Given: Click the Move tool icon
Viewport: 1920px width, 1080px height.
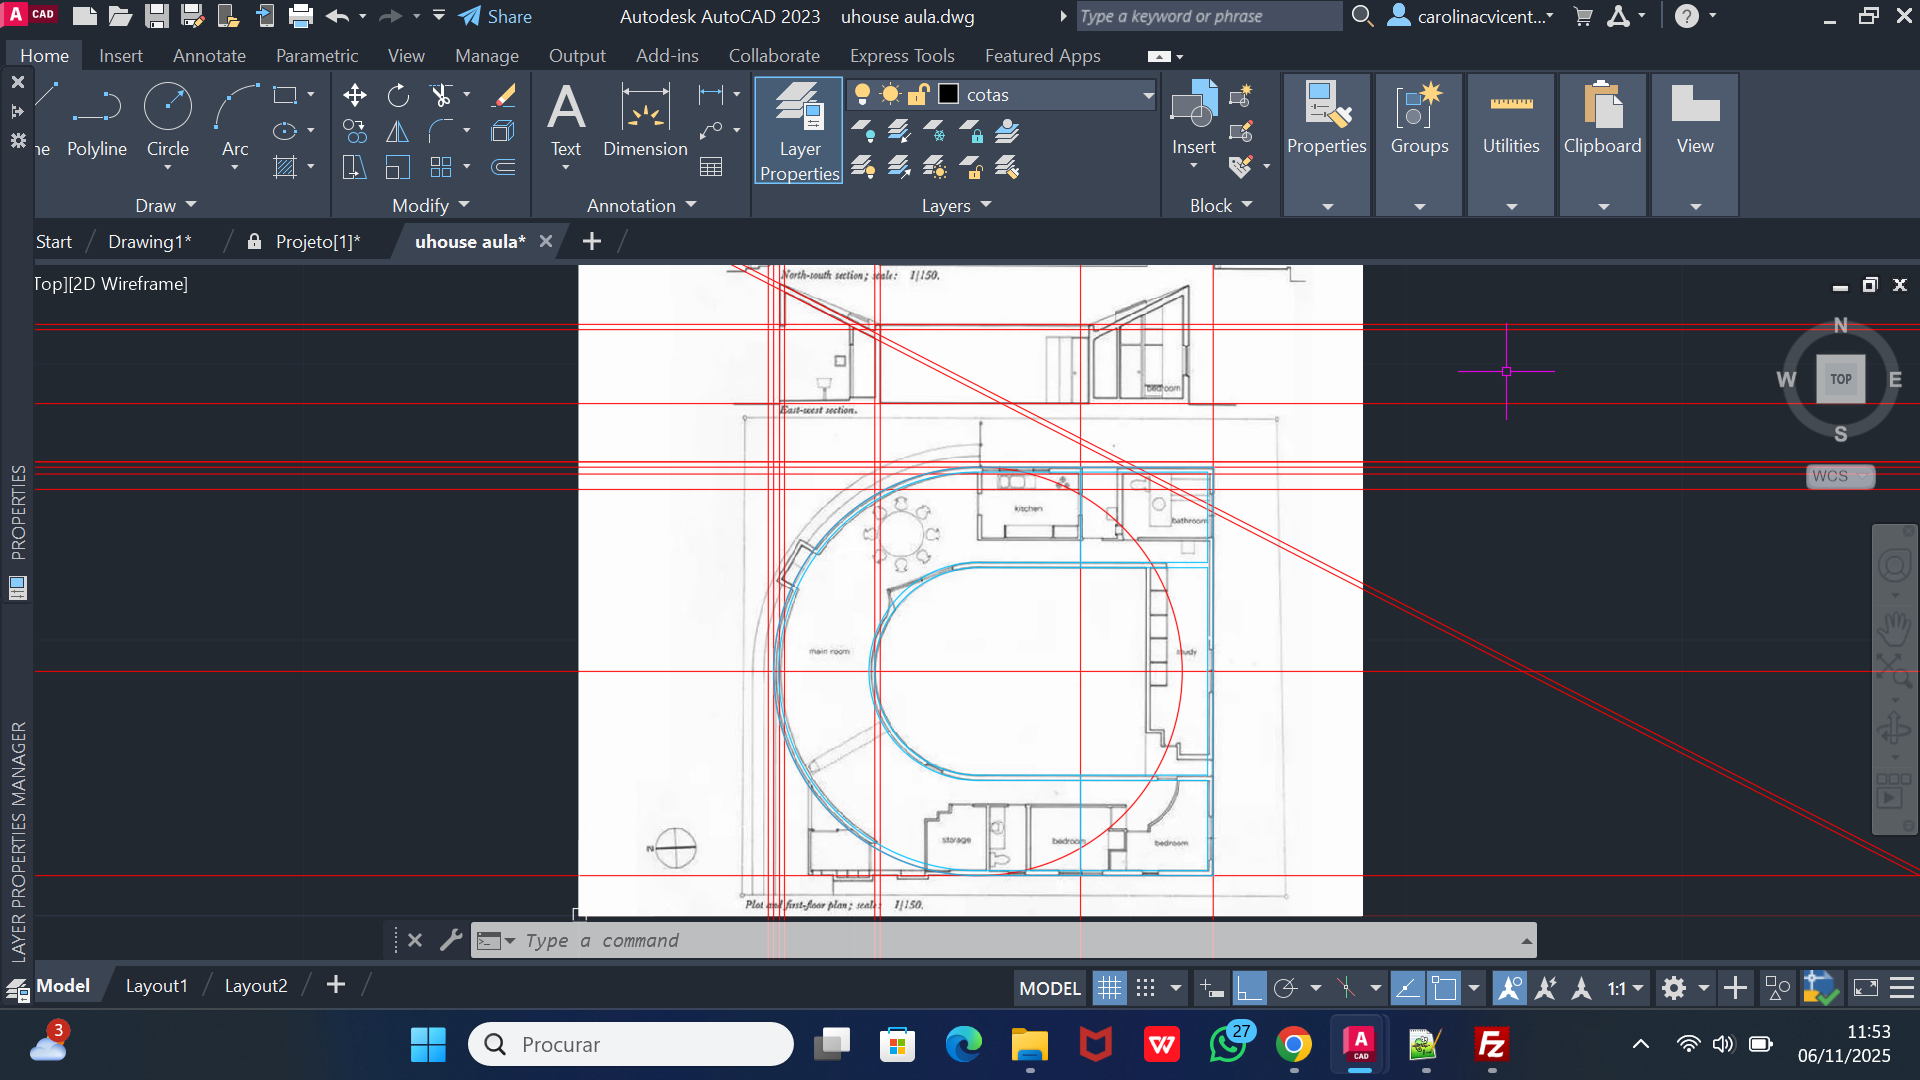Looking at the screenshot, I should point(354,95).
